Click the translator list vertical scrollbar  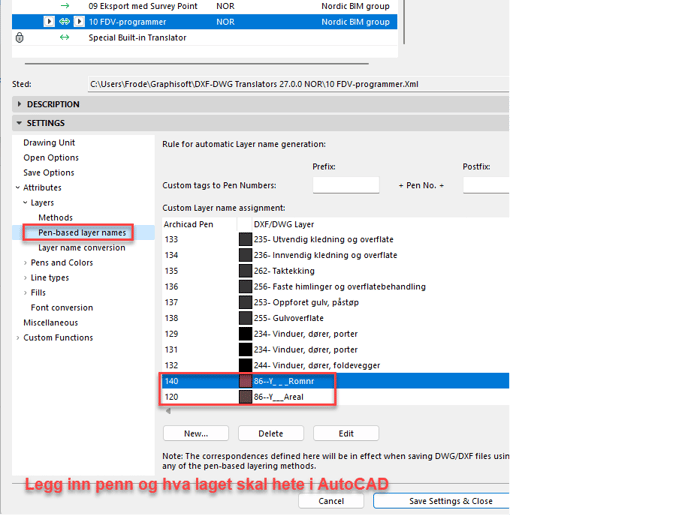coord(403,22)
